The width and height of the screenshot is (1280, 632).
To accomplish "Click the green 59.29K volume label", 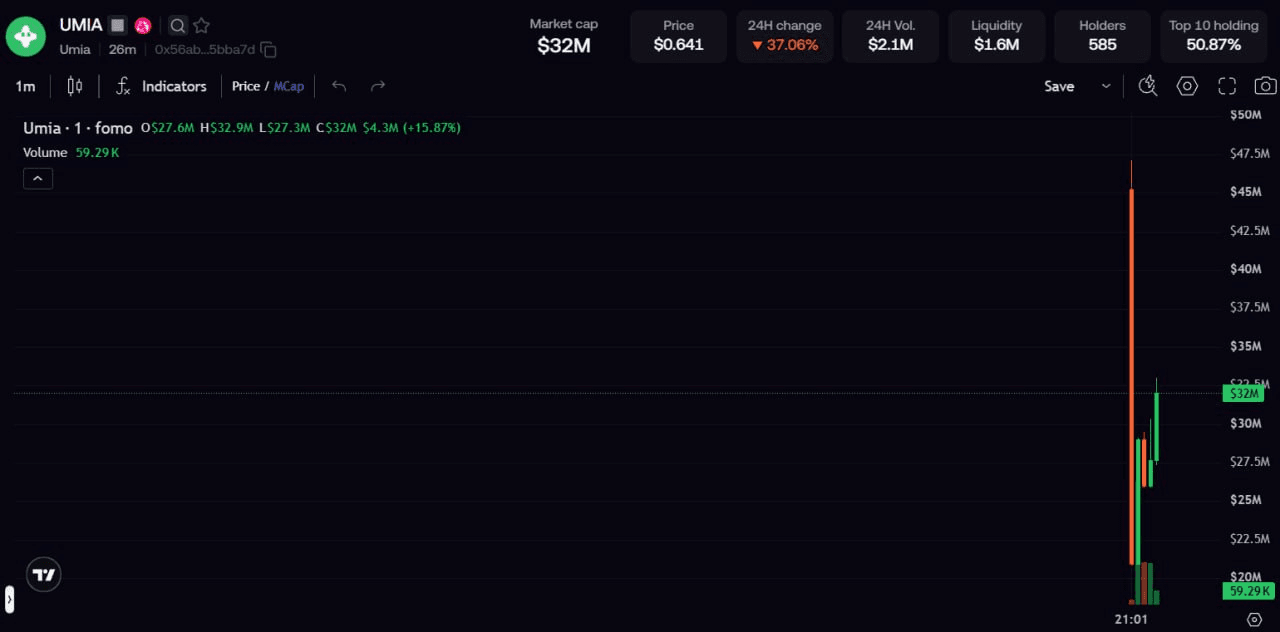I will [x=1248, y=591].
